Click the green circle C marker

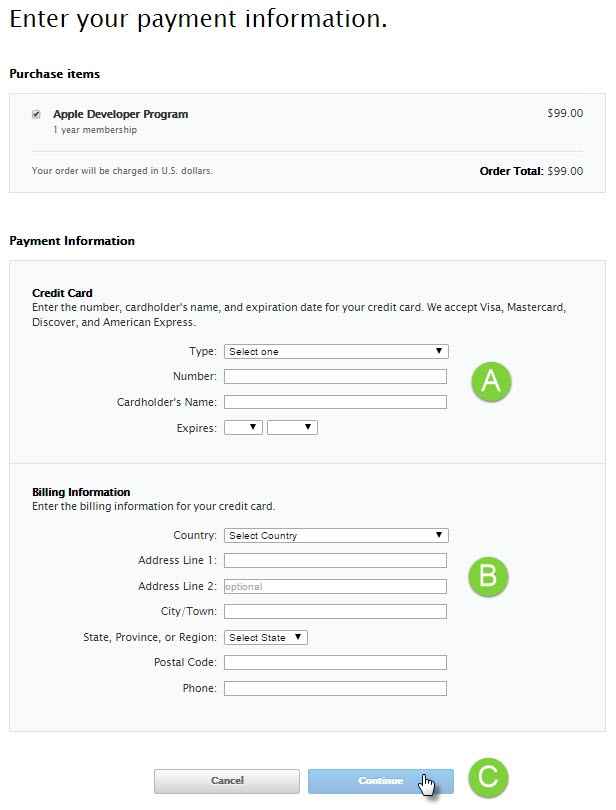pos(488,778)
